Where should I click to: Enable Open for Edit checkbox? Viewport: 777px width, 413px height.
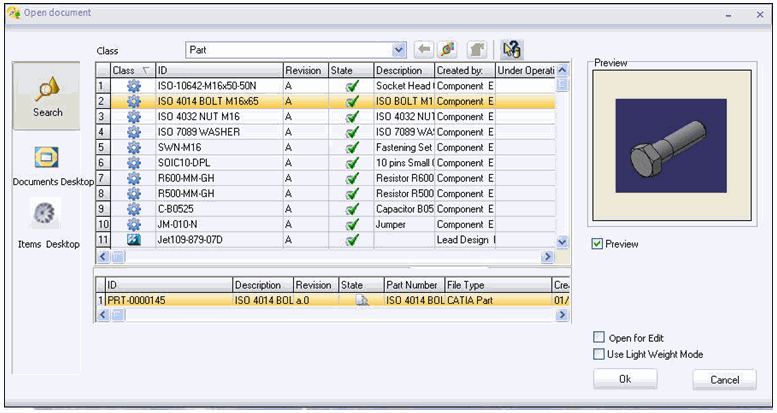tap(599, 338)
